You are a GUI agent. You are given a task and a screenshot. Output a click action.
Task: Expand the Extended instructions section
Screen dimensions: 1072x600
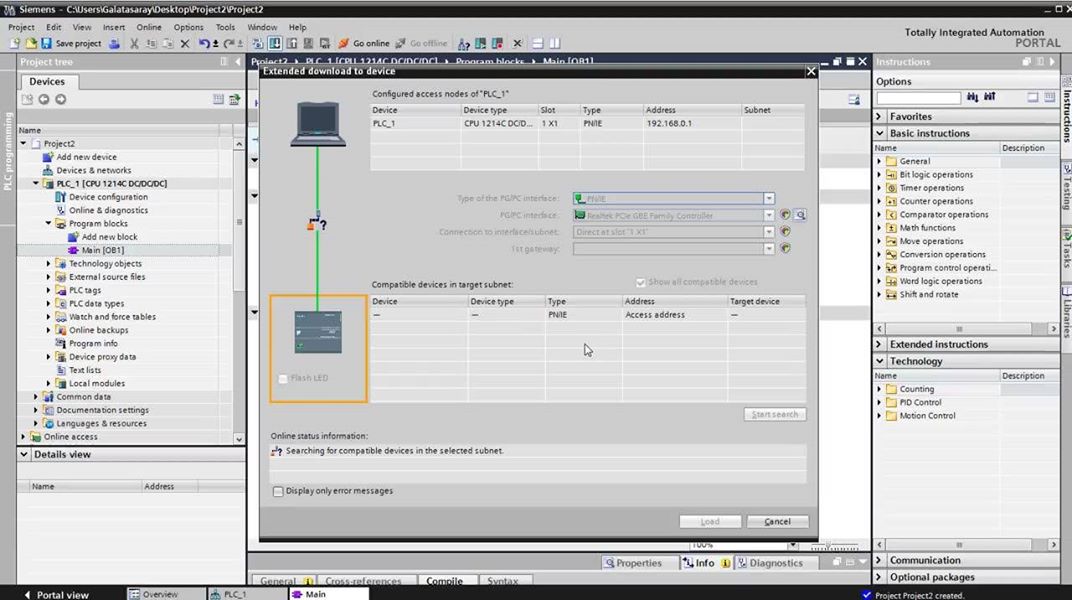click(x=880, y=344)
